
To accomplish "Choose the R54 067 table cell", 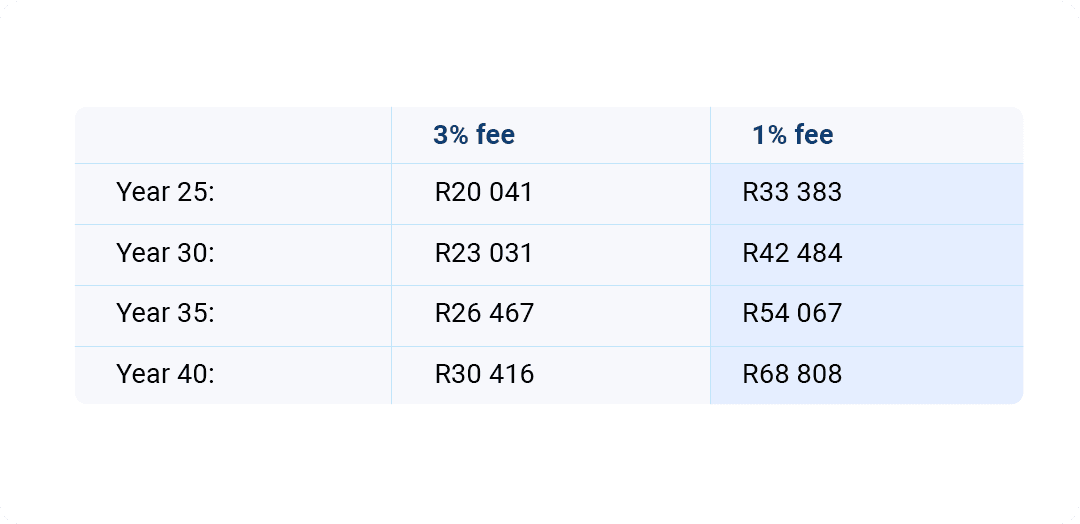I will click(792, 313).
